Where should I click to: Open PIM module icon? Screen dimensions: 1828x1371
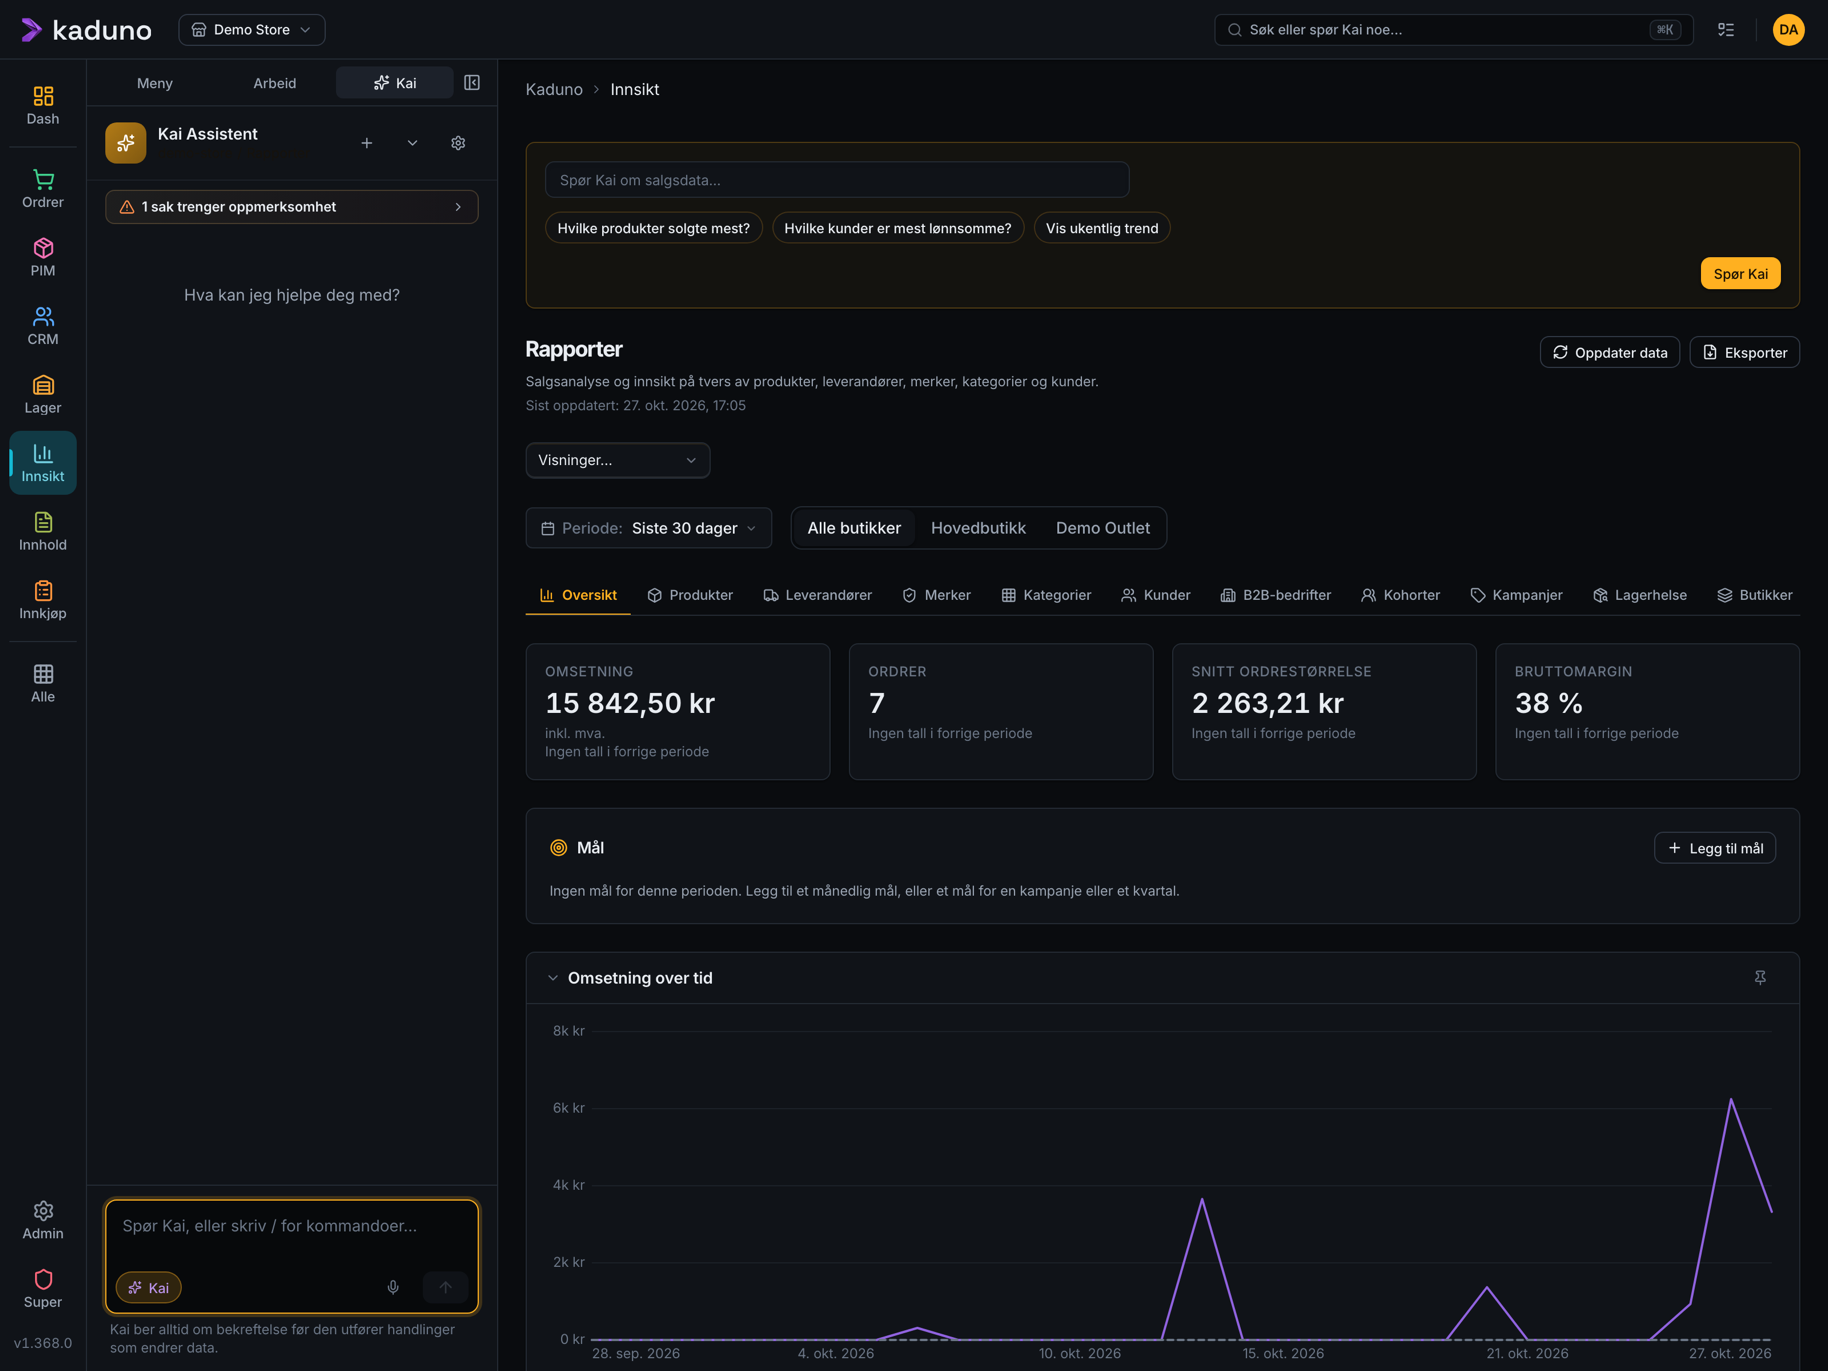43,257
